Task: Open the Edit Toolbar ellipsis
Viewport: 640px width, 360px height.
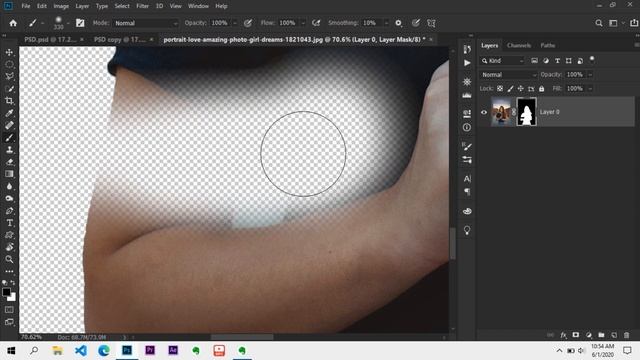Action: pyautogui.click(x=9, y=271)
